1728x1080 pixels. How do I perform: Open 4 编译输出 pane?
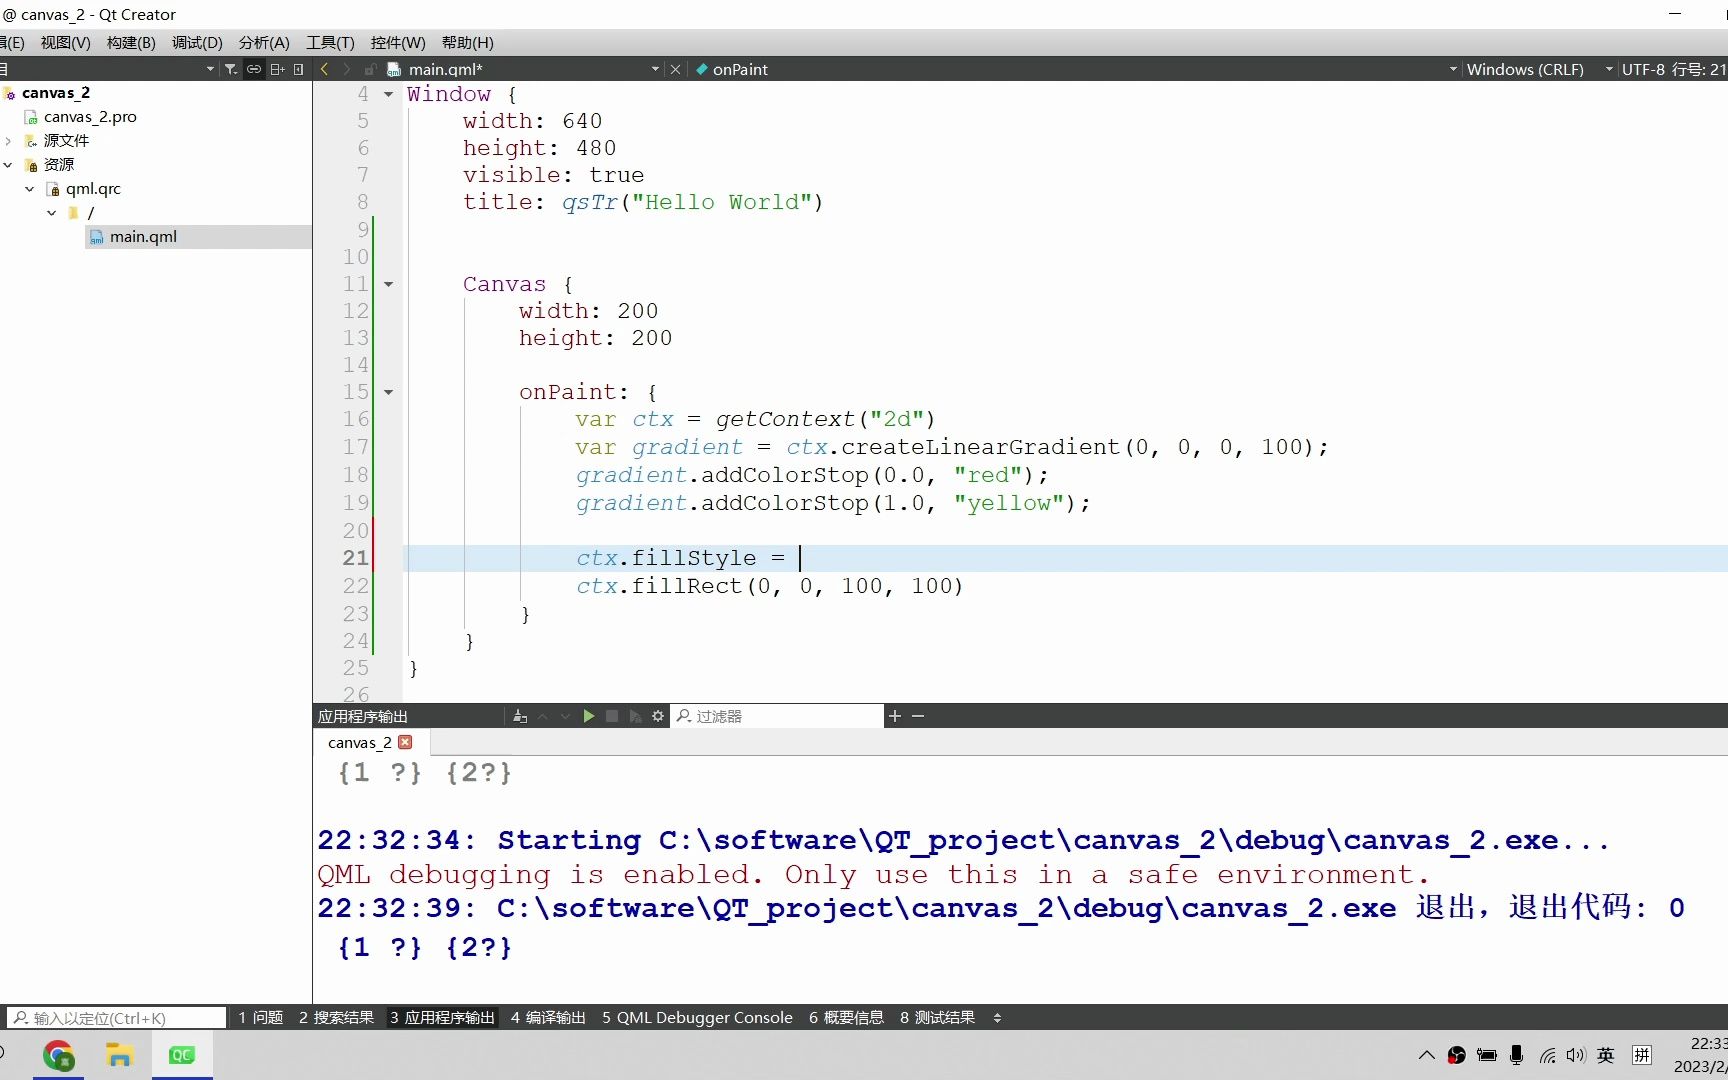click(548, 1018)
